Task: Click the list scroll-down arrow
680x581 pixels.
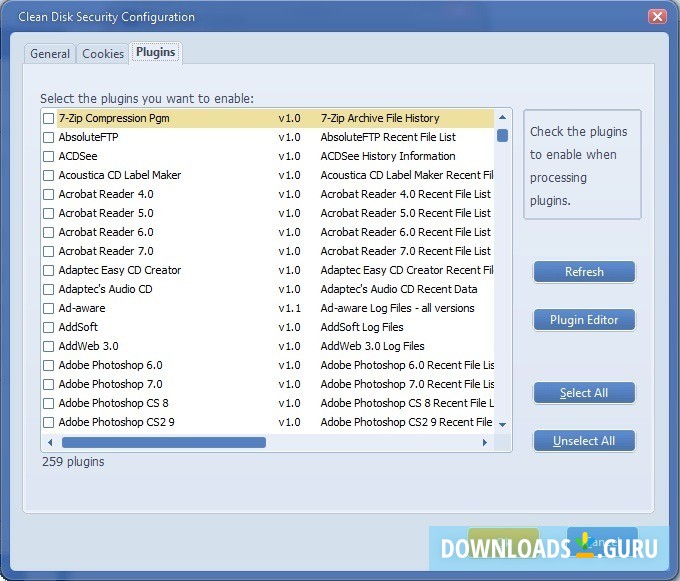Action: click(502, 424)
